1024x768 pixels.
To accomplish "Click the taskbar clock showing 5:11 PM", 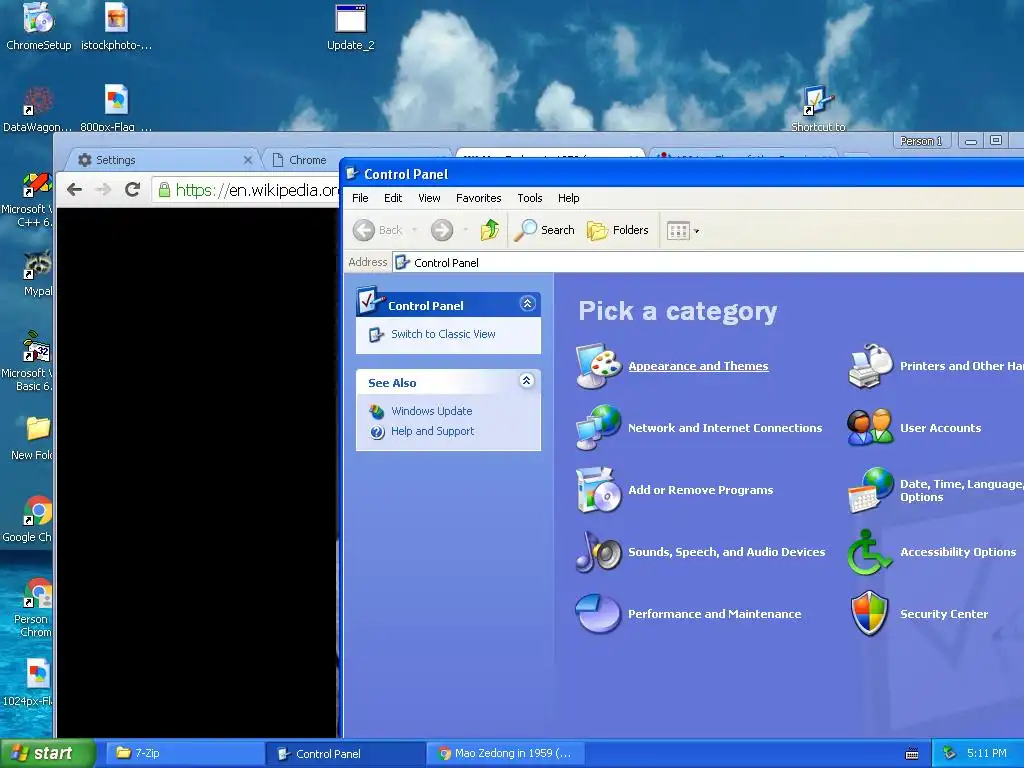I will click(x=986, y=753).
